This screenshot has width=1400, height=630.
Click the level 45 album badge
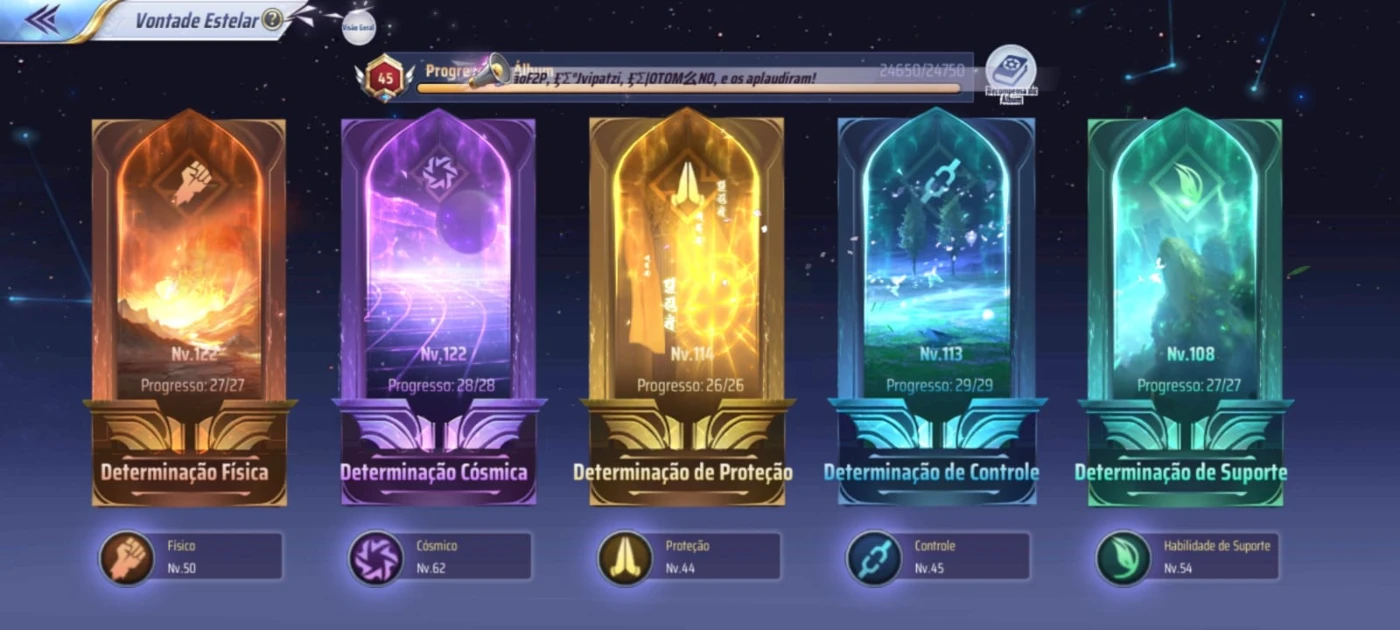384,77
